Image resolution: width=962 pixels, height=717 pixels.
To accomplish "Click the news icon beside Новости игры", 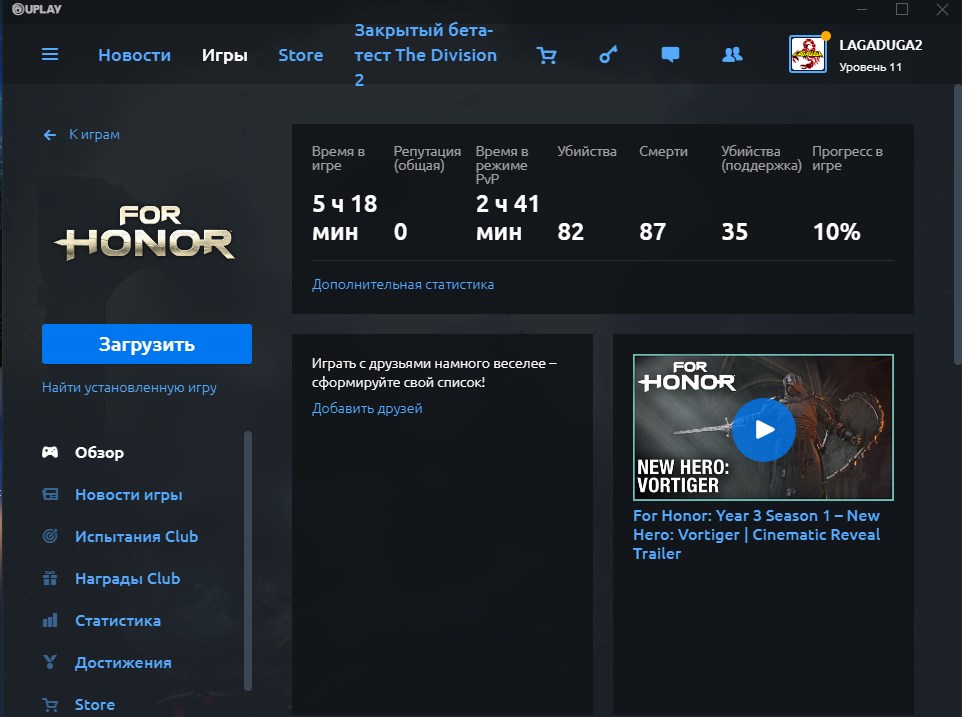I will (50, 494).
